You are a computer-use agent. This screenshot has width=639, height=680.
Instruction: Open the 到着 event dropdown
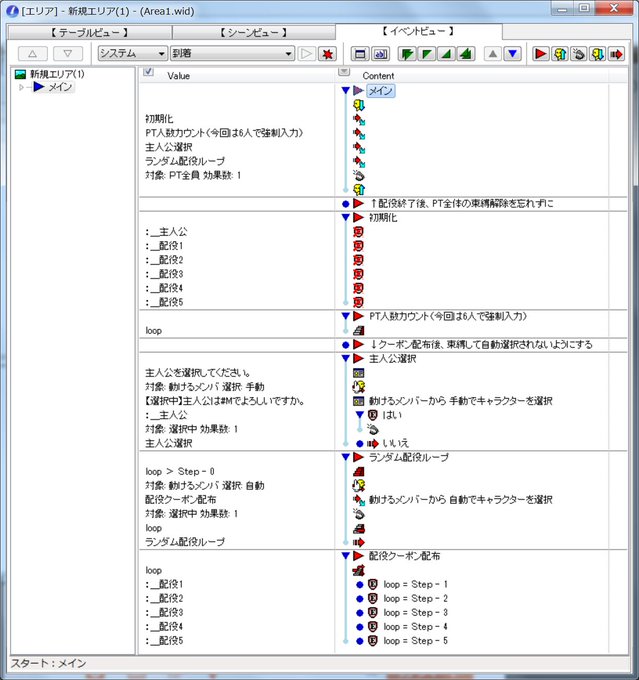tap(233, 54)
